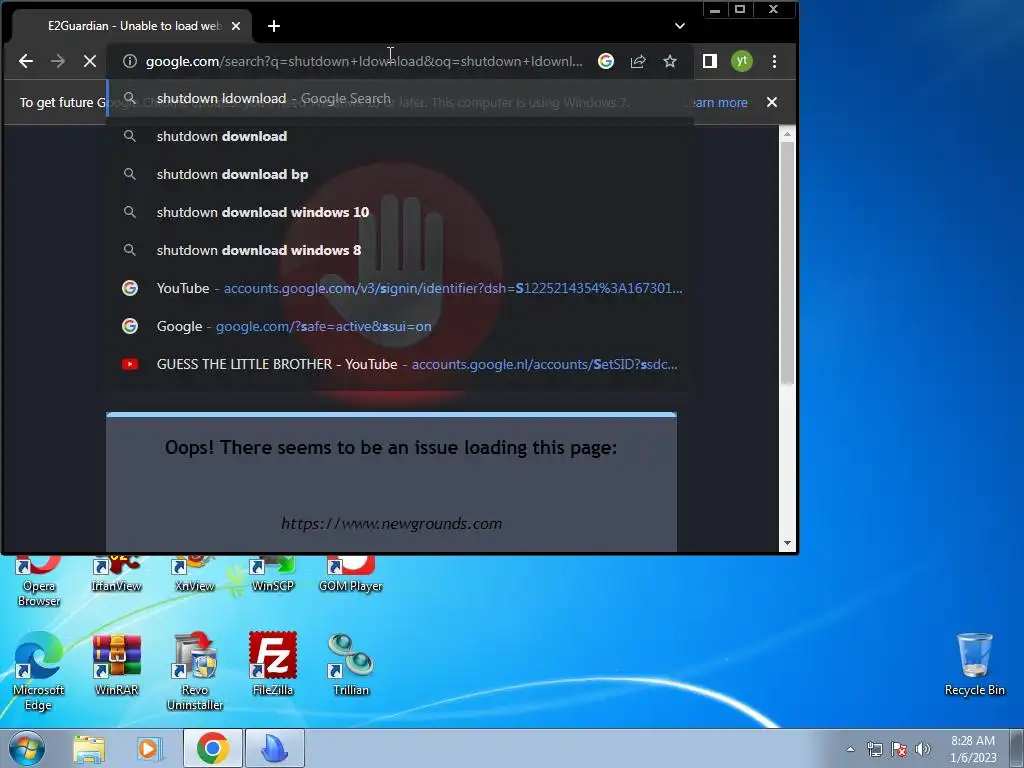The image size is (1024, 768).
Task: Select FileZilla desktop icon
Action: tap(273, 664)
